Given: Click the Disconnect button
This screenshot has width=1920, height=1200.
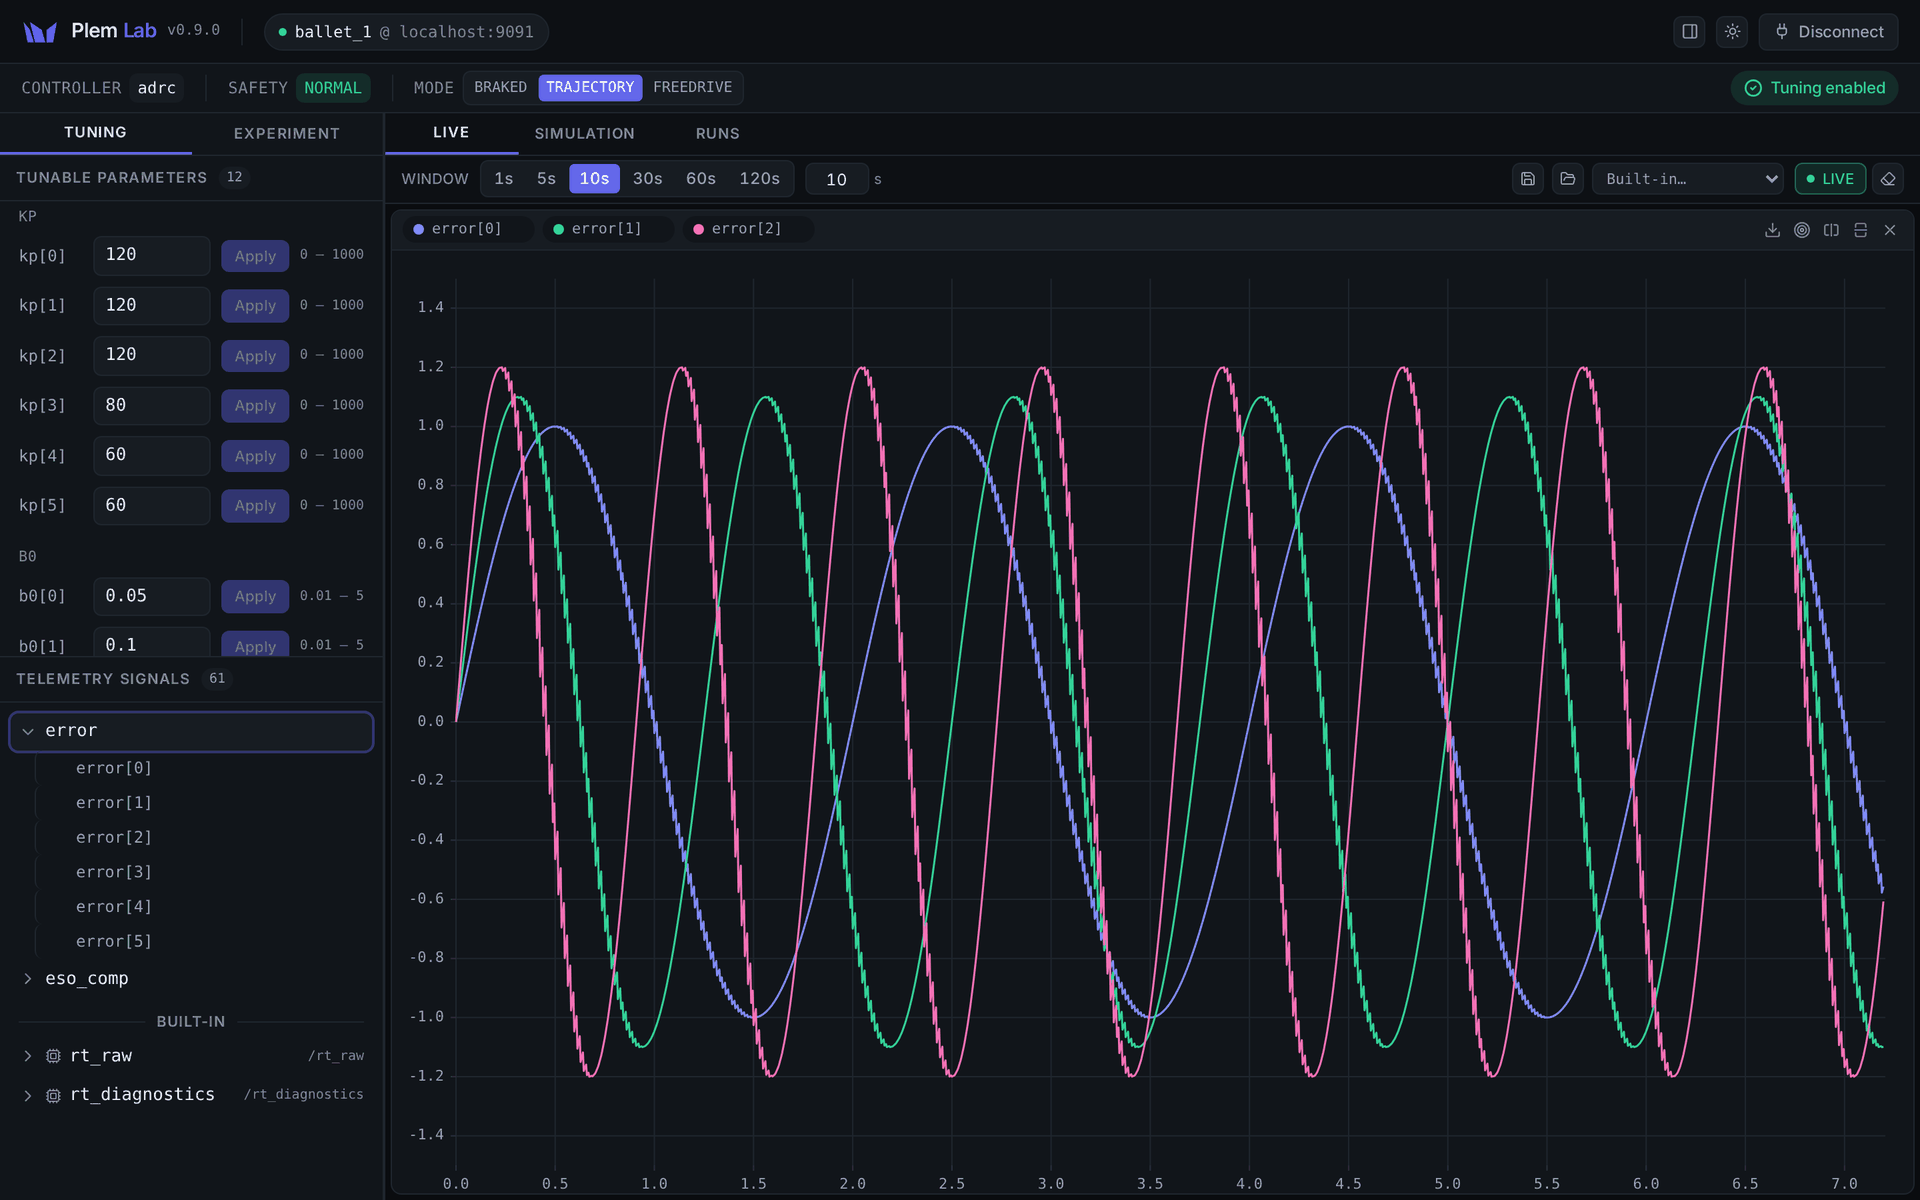Looking at the screenshot, I should (x=1828, y=32).
